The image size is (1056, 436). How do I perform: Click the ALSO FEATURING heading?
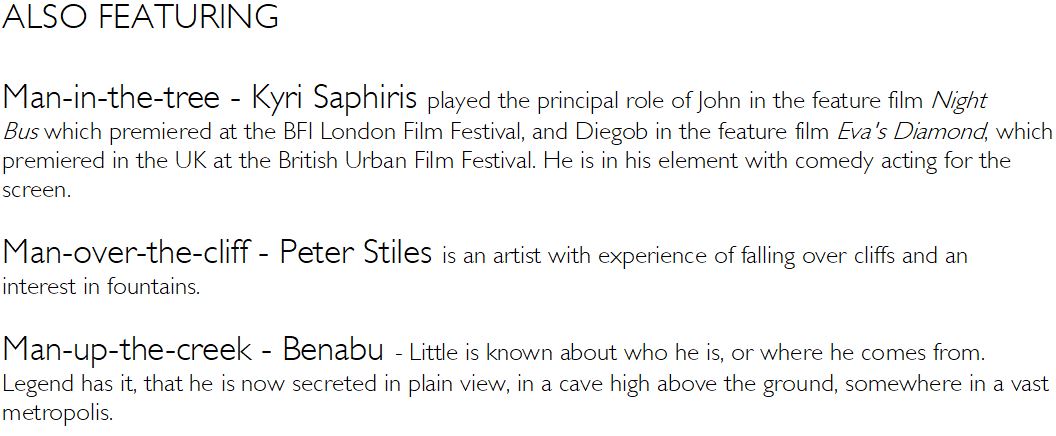click(x=140, y=17)
